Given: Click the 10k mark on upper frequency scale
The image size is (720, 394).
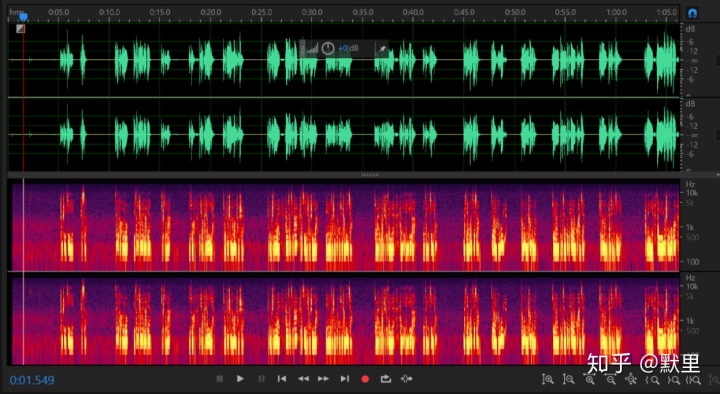Looking at the screenshot, I should click(692, 193).
